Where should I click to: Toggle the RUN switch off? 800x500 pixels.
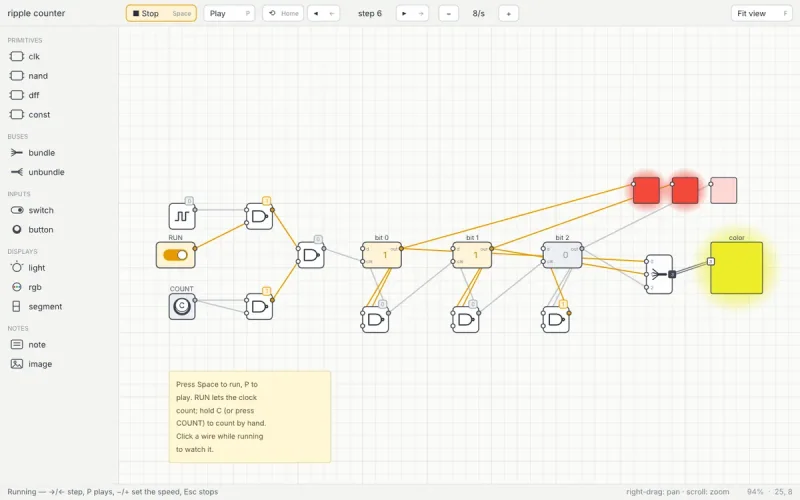176,255
